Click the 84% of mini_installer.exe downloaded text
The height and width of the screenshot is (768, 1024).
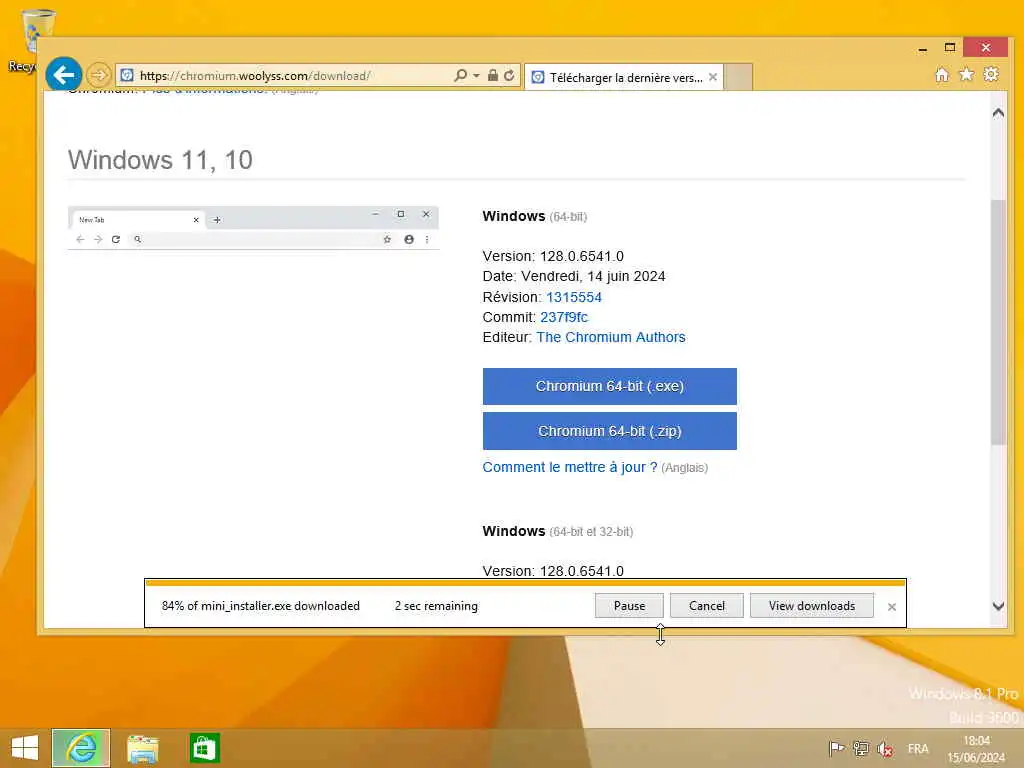[x=261, y=606]
